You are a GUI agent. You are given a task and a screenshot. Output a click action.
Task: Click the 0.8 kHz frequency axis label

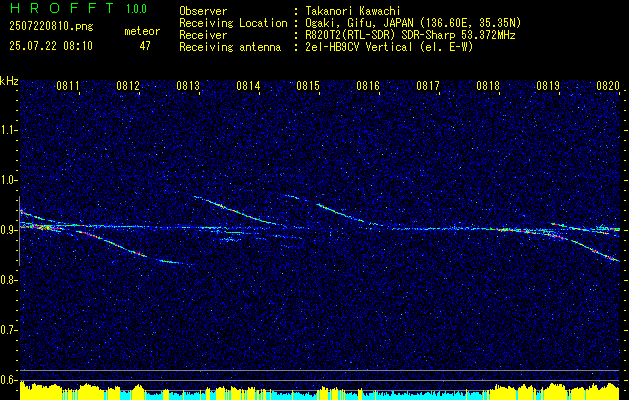point(8,280)
